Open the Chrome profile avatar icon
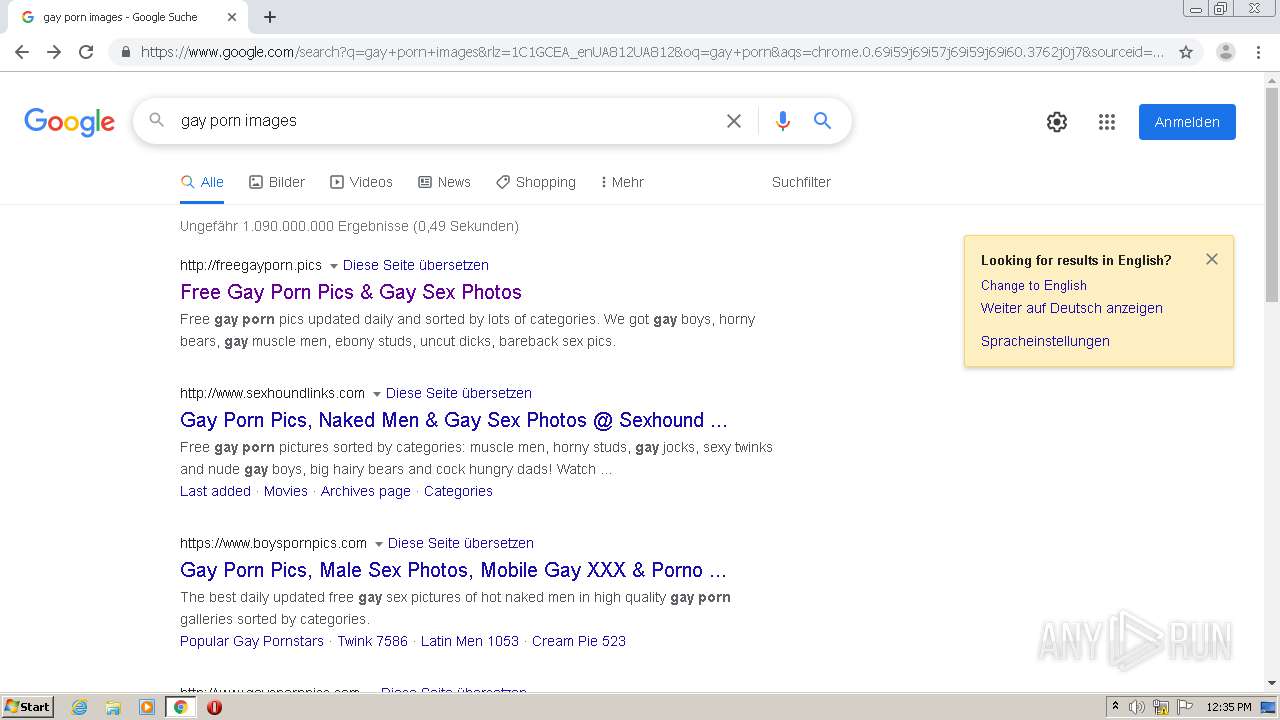This screenshot has height=720, width=1280. (x=1226, y=52)
